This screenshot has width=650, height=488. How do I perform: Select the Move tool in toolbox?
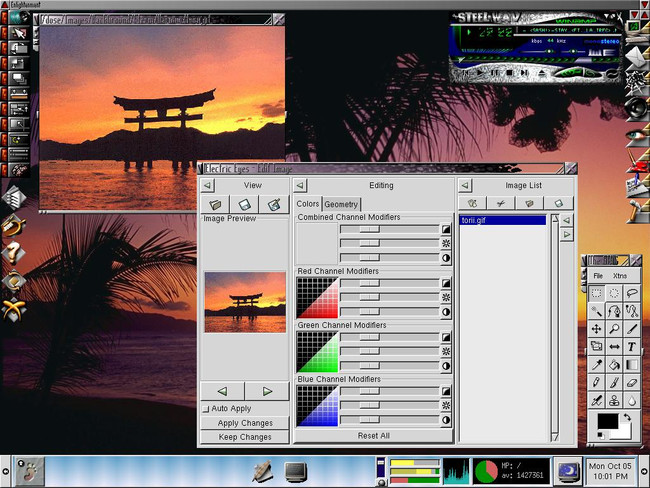click(597, 329)
